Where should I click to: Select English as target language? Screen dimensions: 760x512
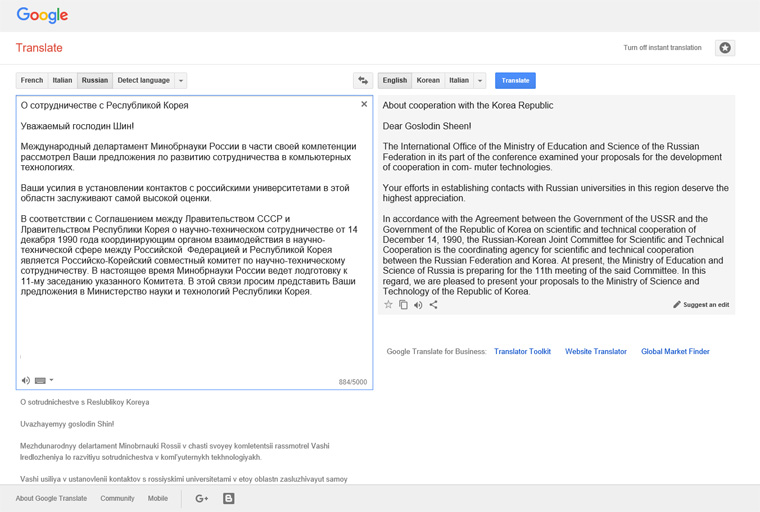pyautogui.click(x=395, y=80)
